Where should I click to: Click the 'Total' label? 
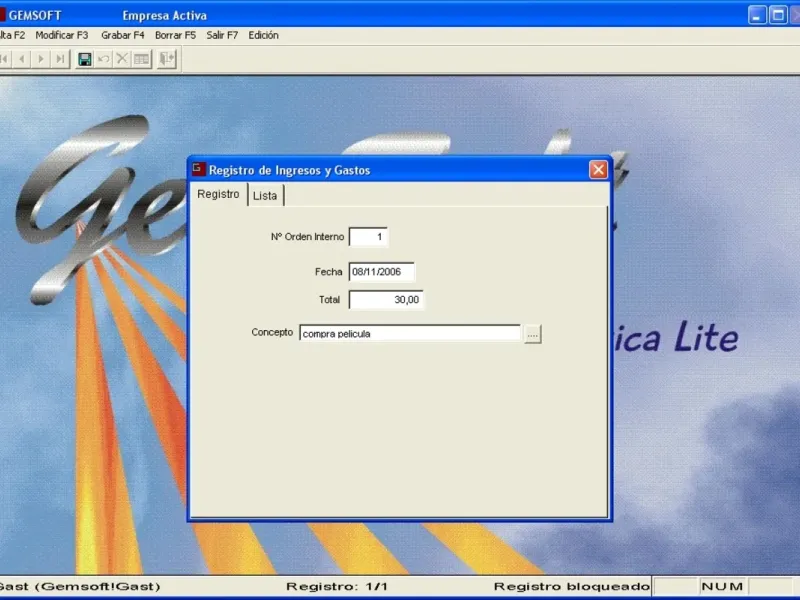330,300
